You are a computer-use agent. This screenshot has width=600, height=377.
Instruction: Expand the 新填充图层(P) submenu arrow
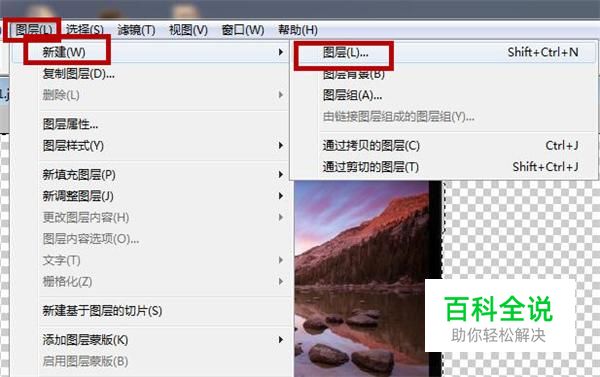click(x=281, y=175)
